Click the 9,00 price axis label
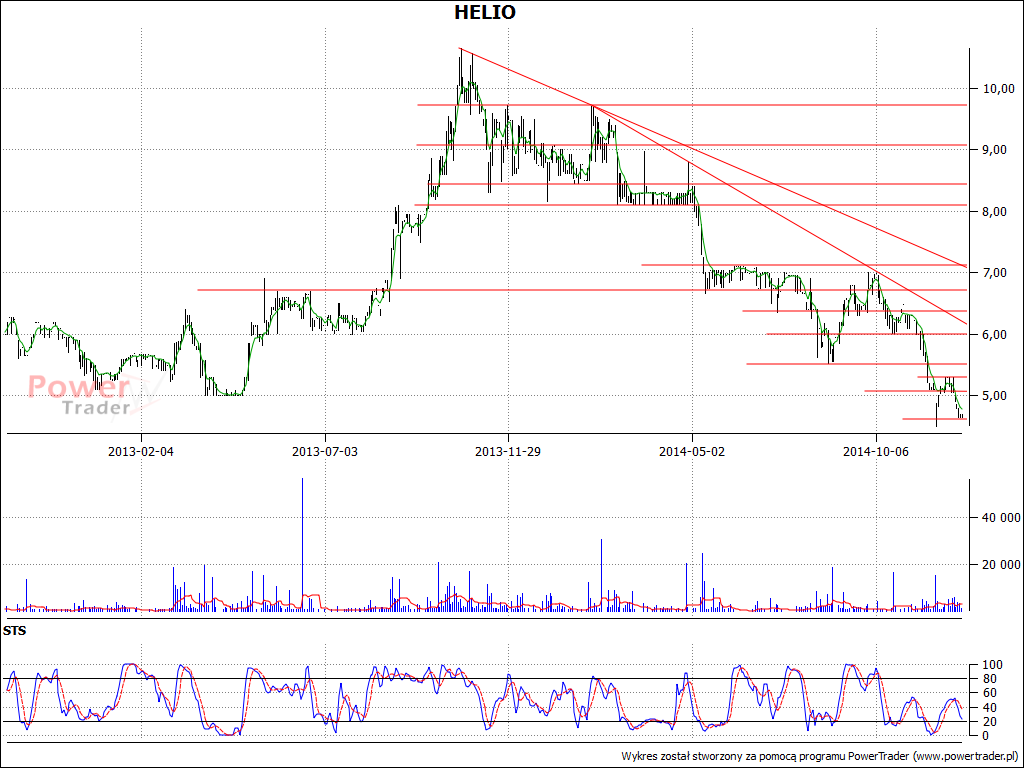1024x768 pixels. pos(995,150)
